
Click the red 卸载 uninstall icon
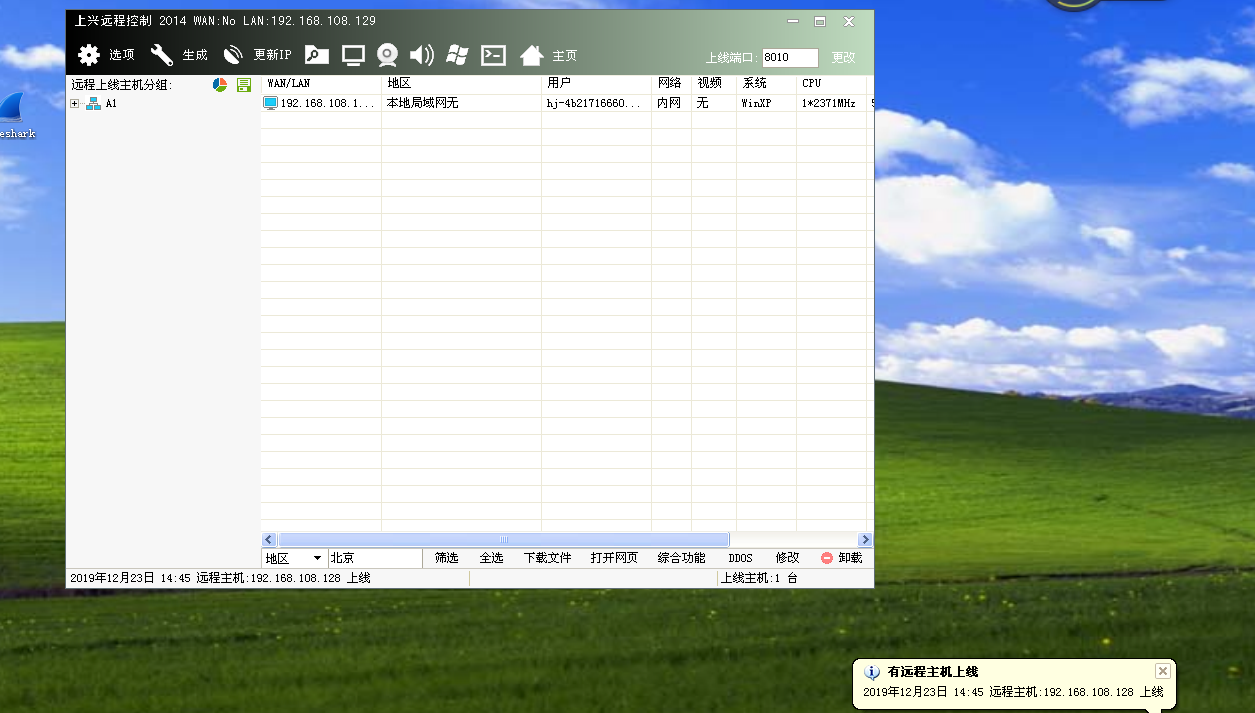pyautogui.click(x=827, y=558)
